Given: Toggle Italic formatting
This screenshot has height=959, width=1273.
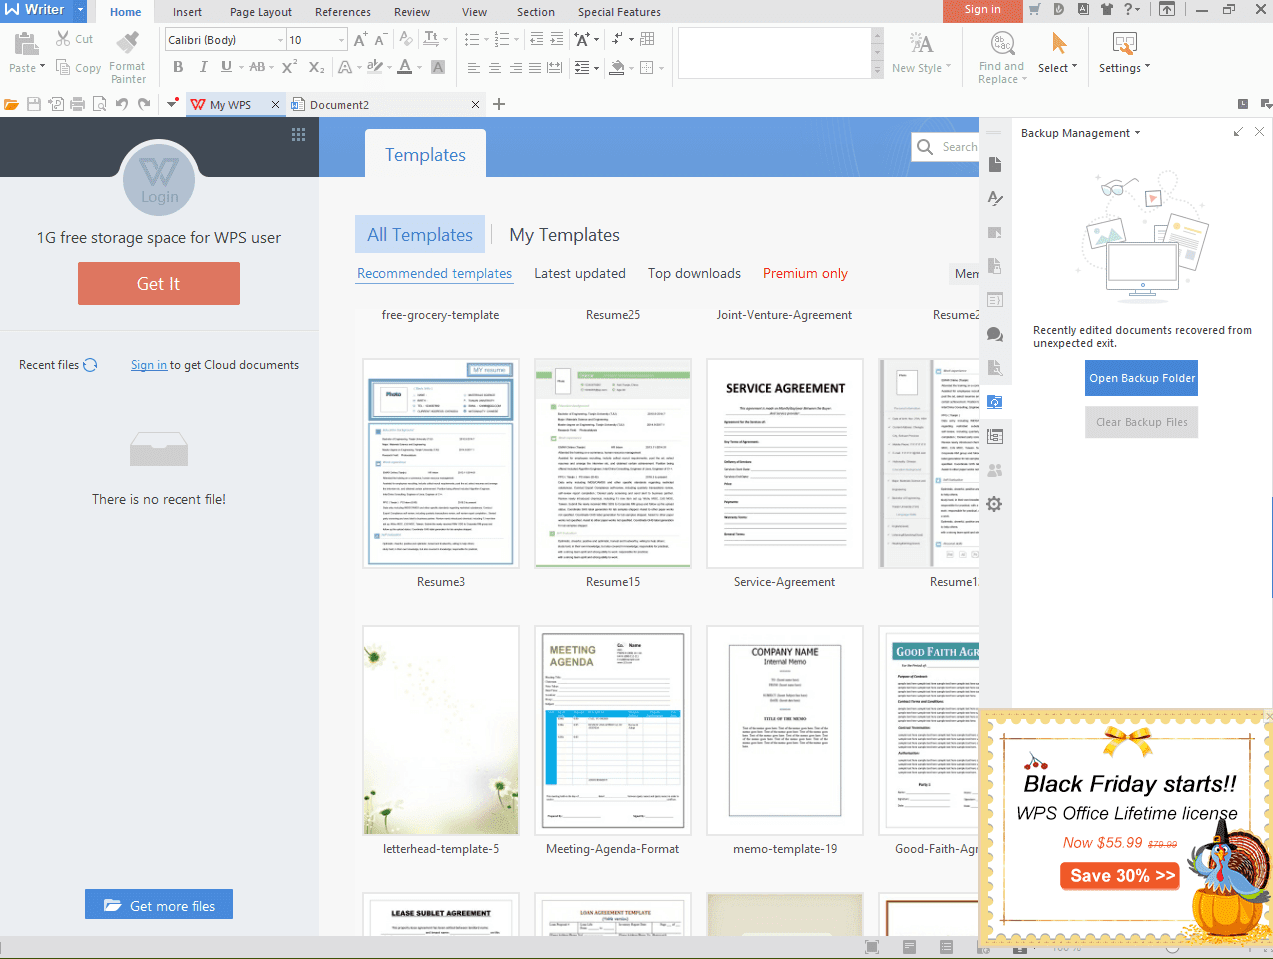Looking at the screenshot, I should pos(203,67).
